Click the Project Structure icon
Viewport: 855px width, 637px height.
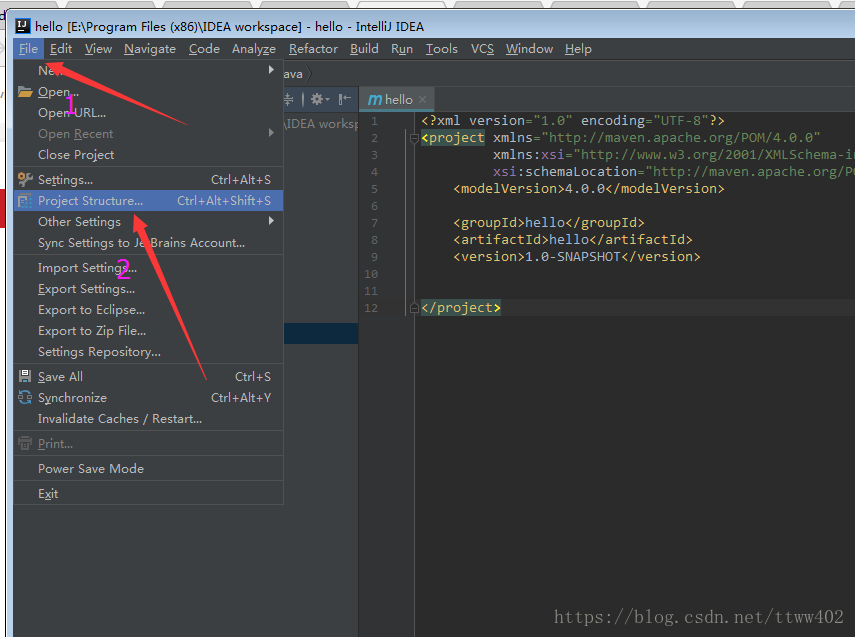coord(25,201)
